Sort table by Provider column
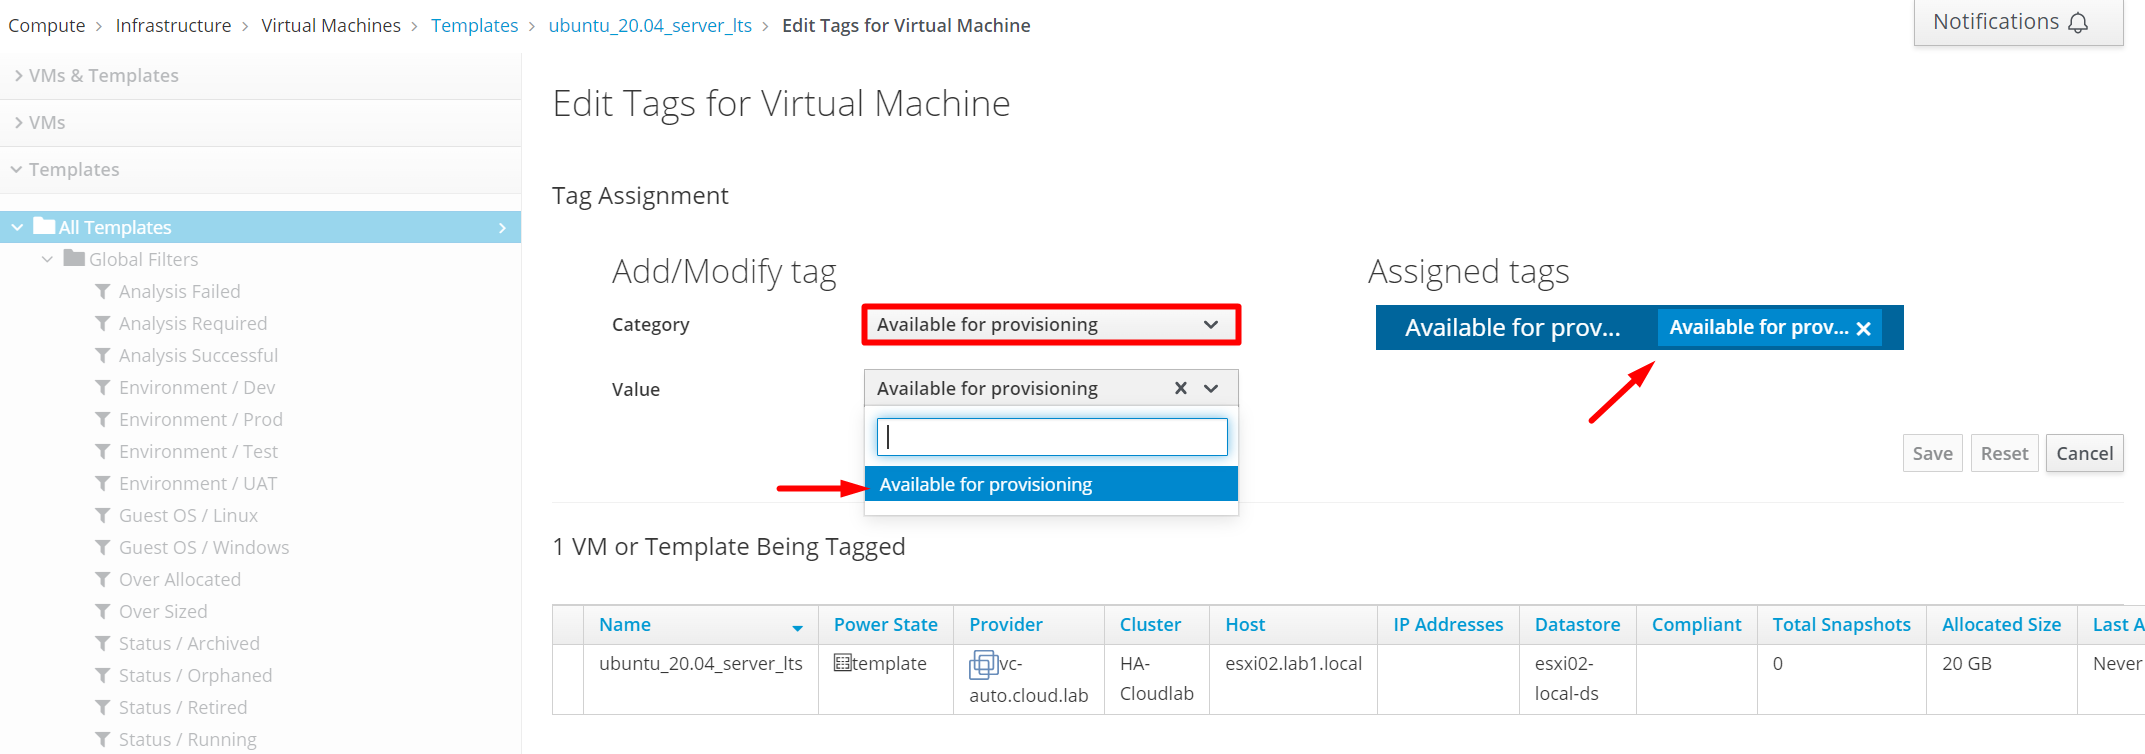Screen dimensions: 2145x754 coord(1006,624)
